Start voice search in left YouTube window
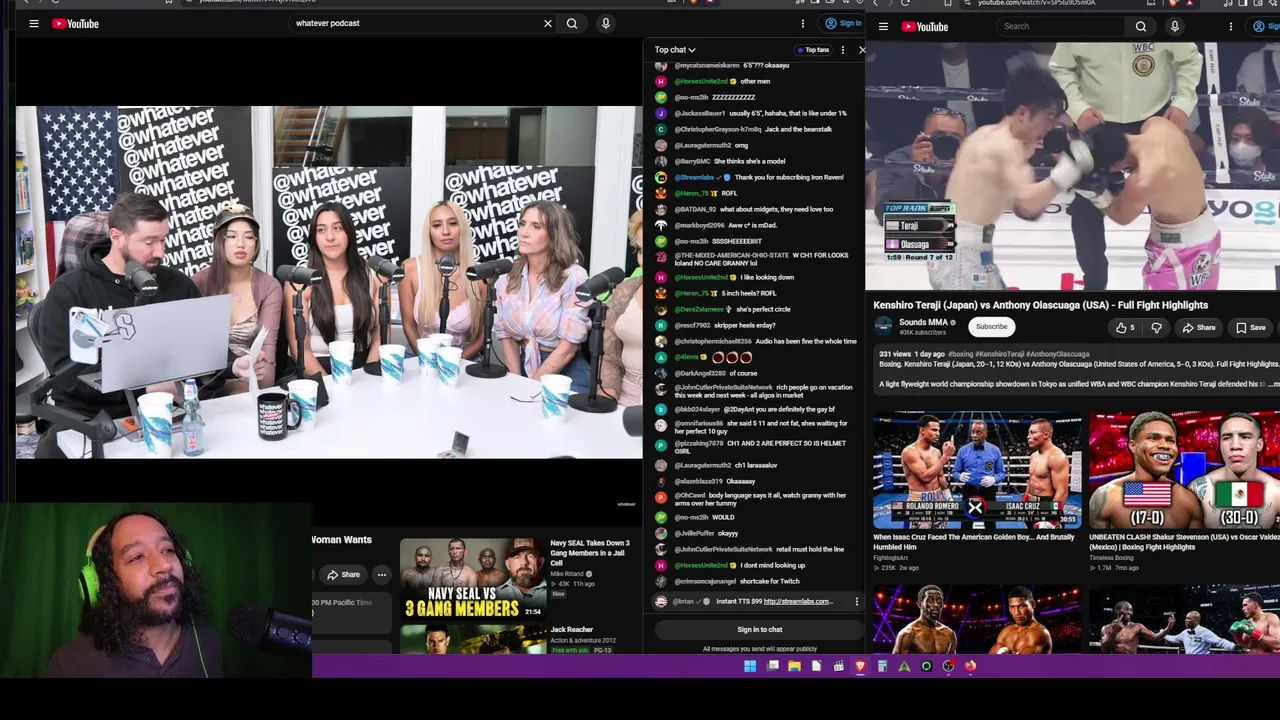 (x=605, y=23)
